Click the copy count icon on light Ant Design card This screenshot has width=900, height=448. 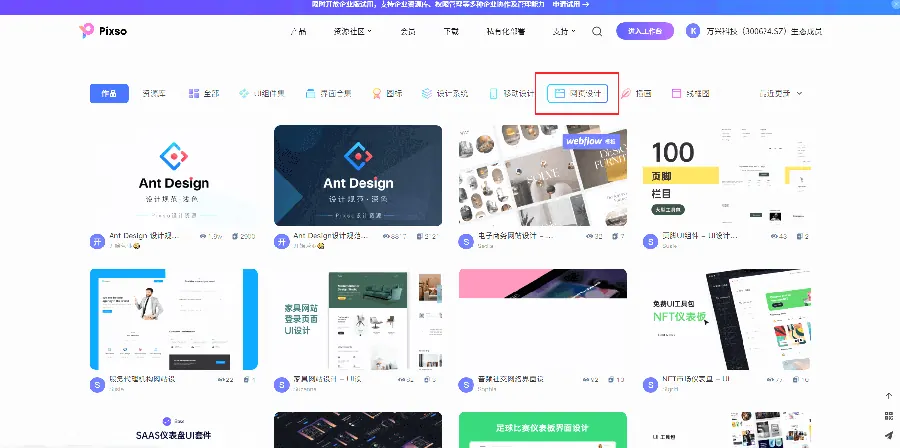coord(235,236)
